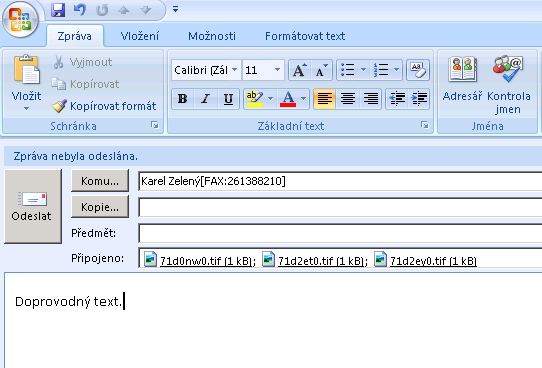Toggle center text alignment

tap(347, 99)
